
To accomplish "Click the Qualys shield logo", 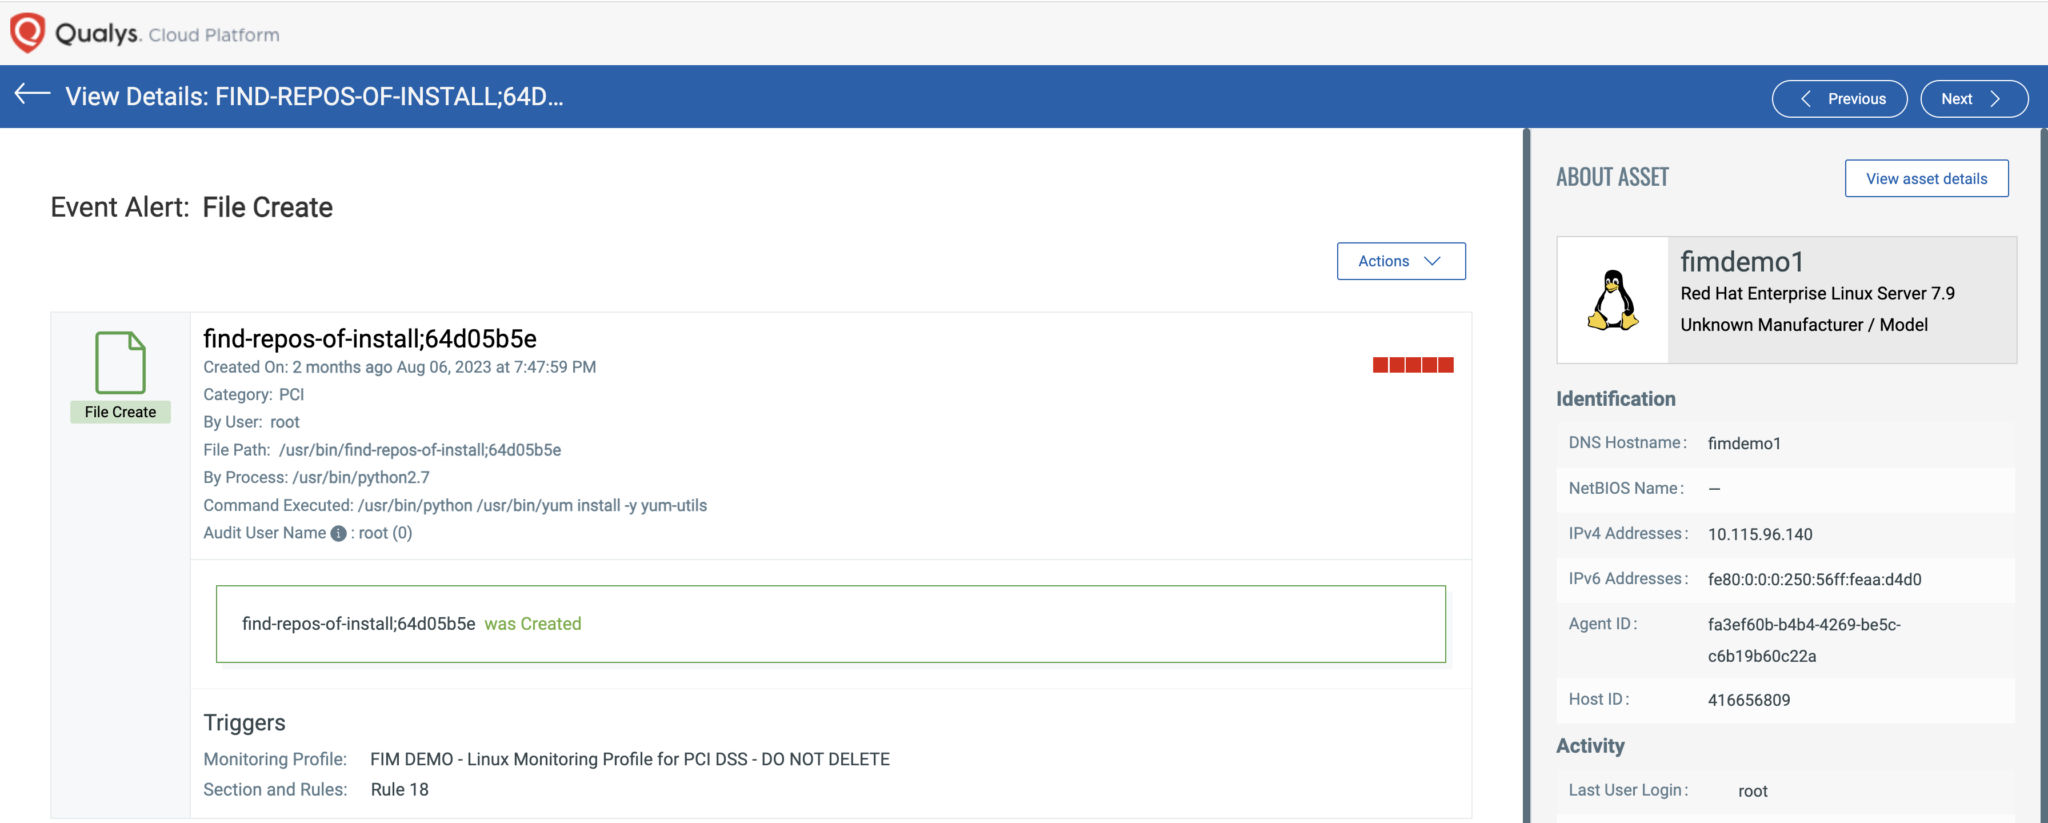I will click(x=27, y=32).
